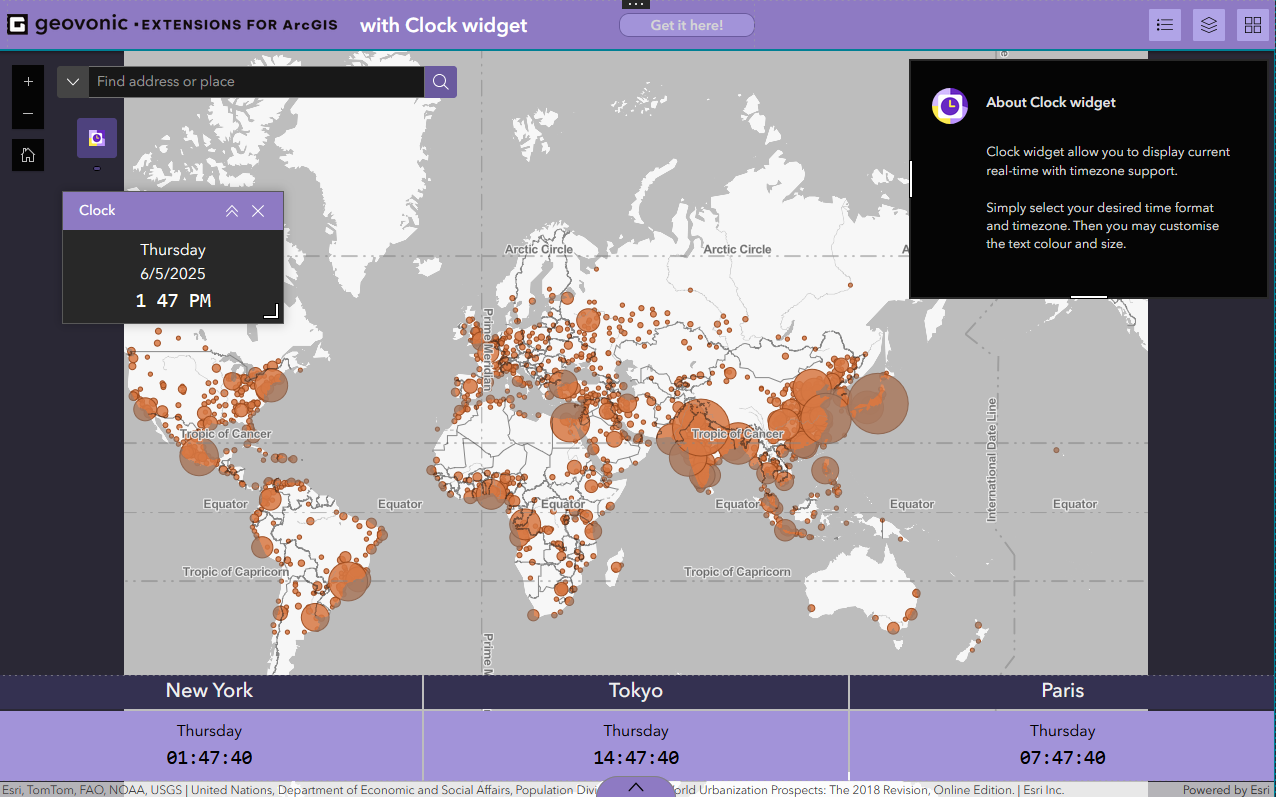
Task: Click the 07:47:40 Paris time
Action: (1062, 758)
